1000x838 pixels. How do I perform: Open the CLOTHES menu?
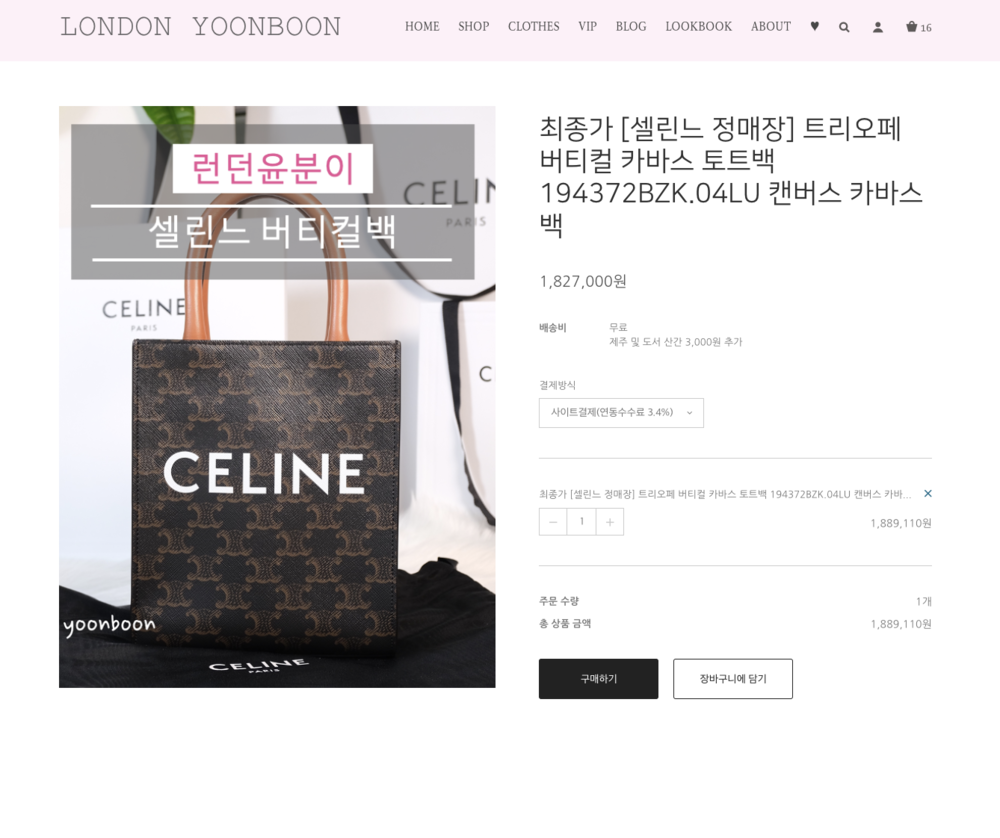(533, 27)
